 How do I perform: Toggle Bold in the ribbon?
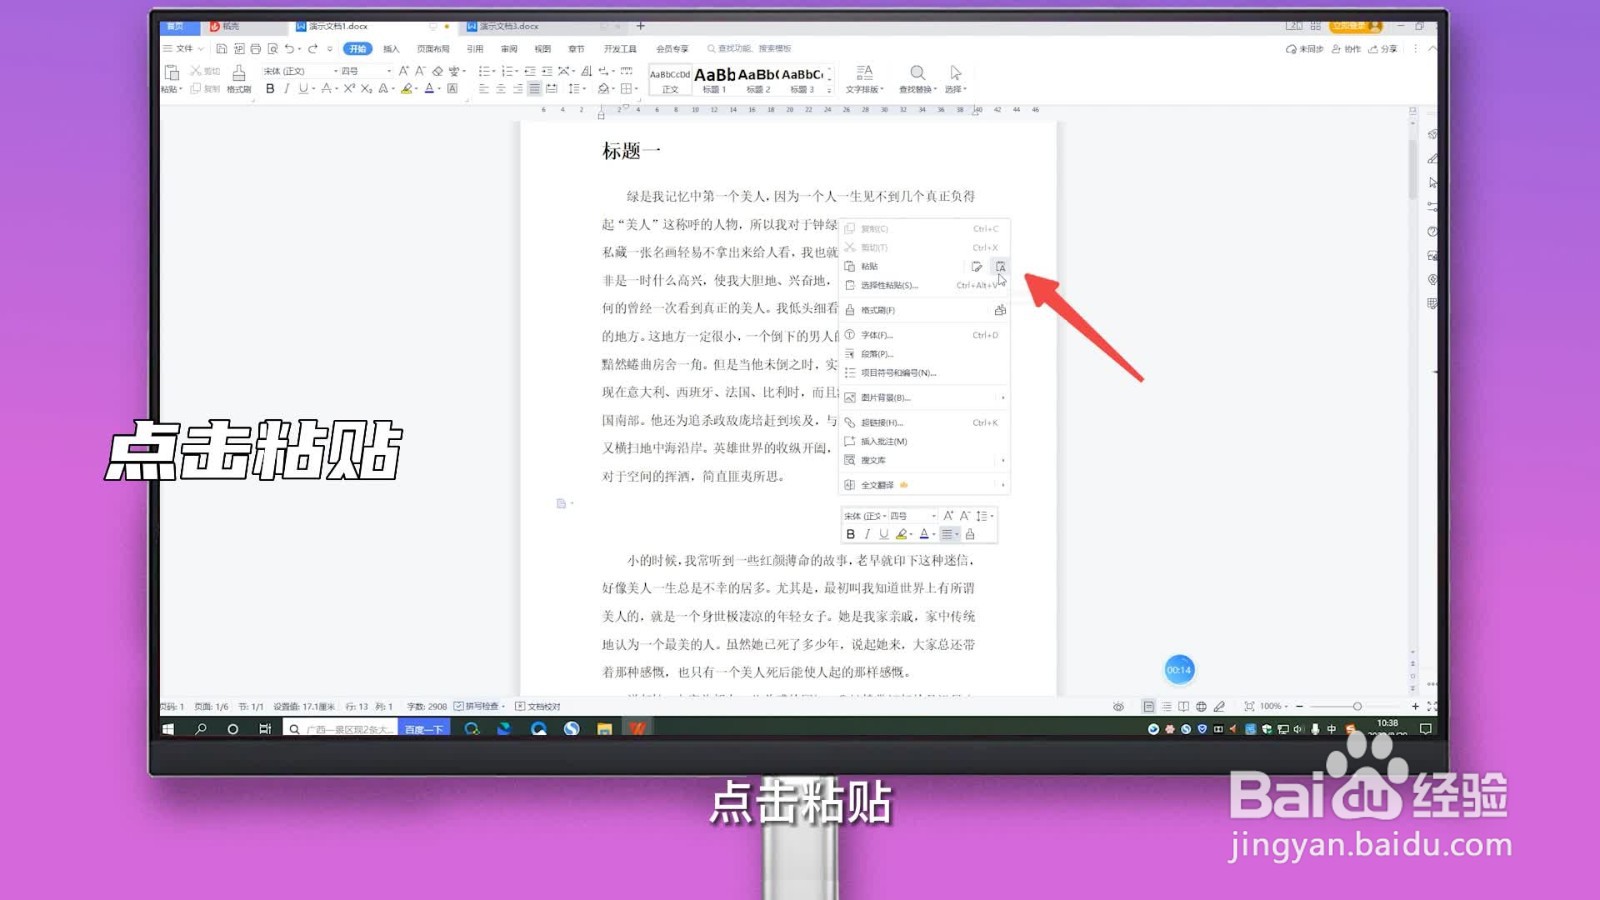click(270, 89)
